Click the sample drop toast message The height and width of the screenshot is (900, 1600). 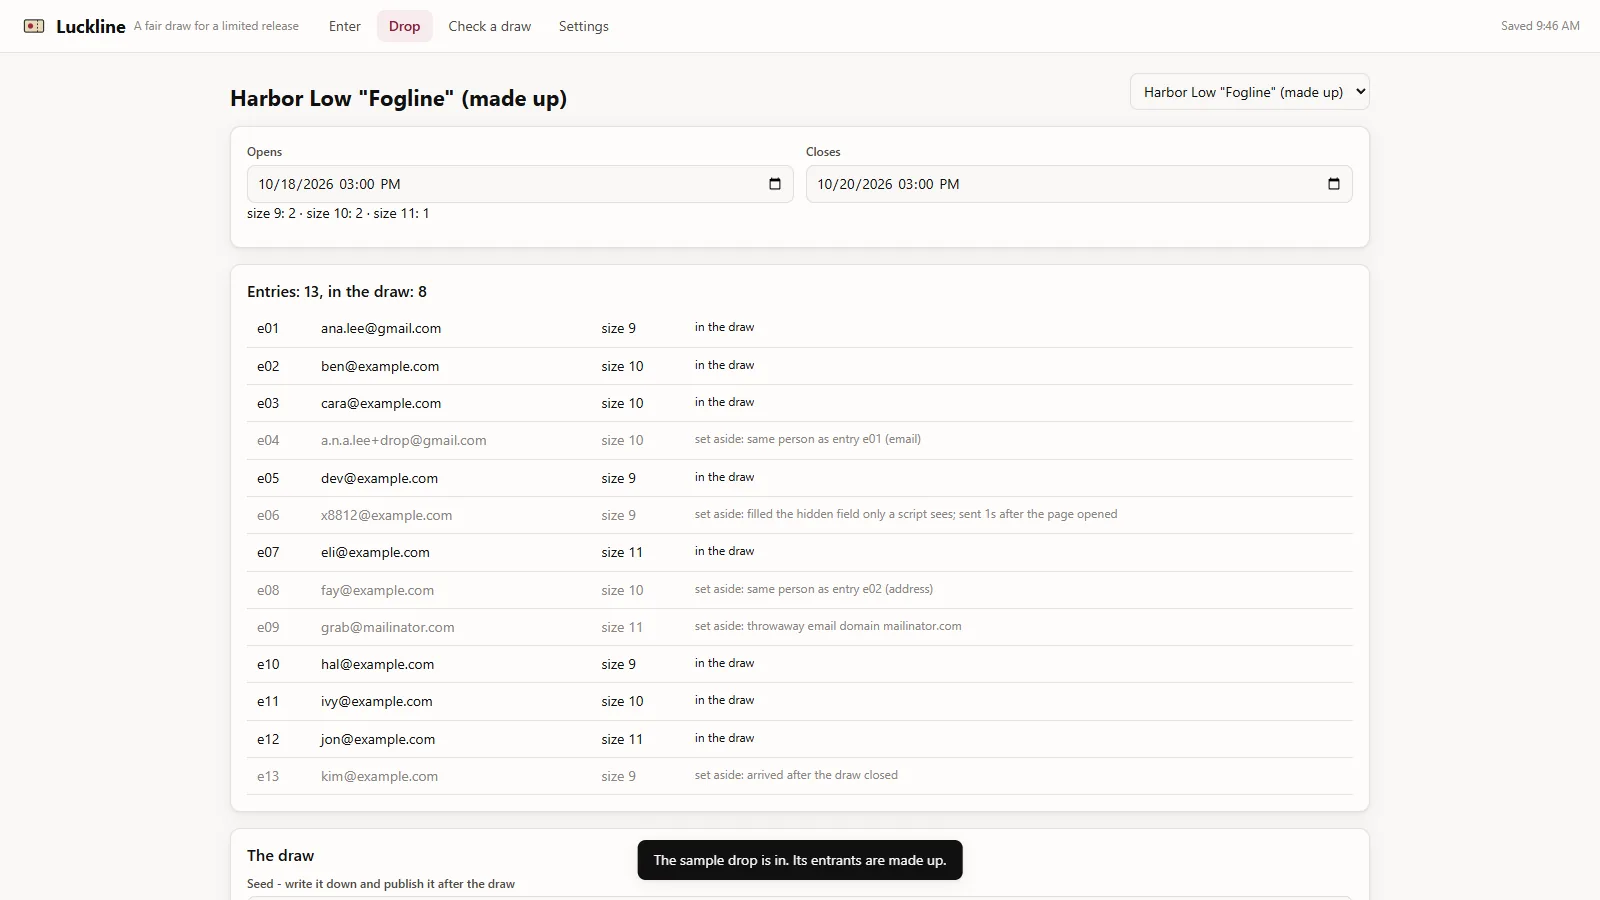coord(800,860)
